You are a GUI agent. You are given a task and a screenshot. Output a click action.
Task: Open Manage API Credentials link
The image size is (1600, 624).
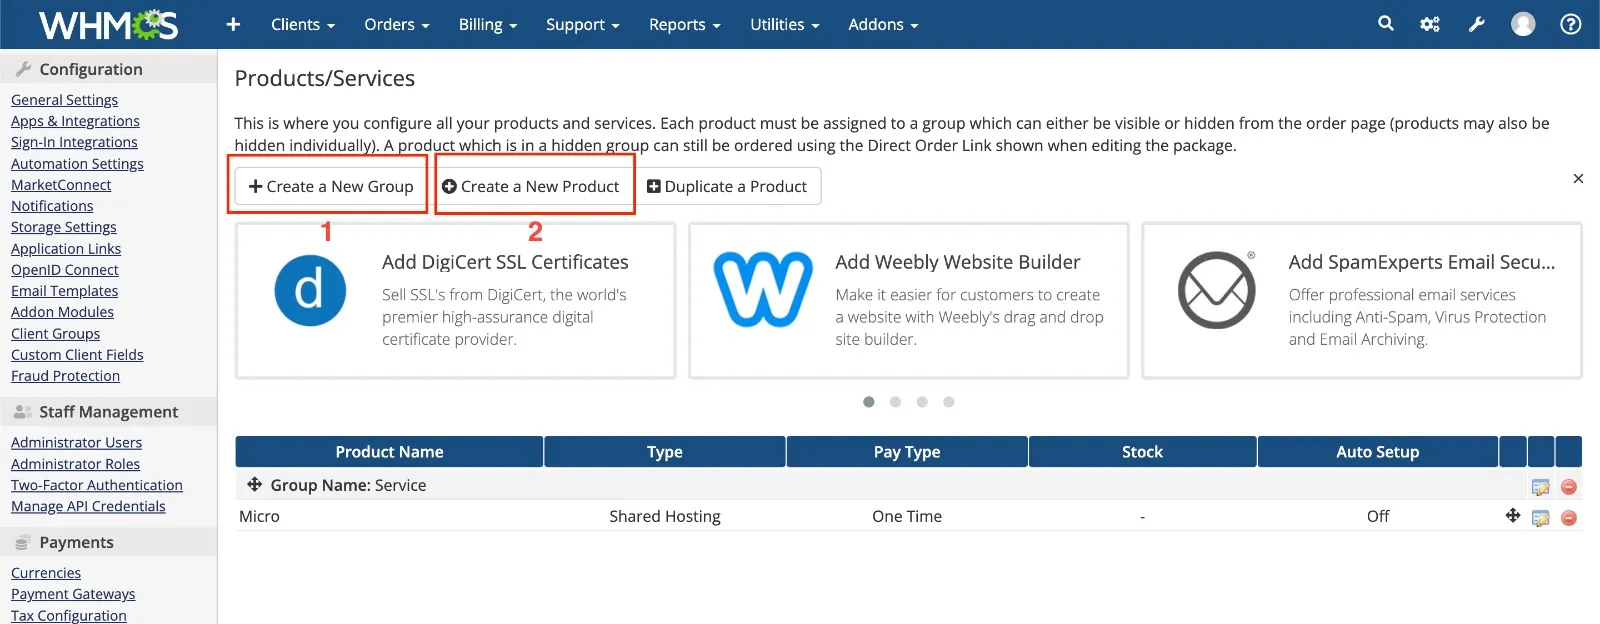tap(88, 506)
